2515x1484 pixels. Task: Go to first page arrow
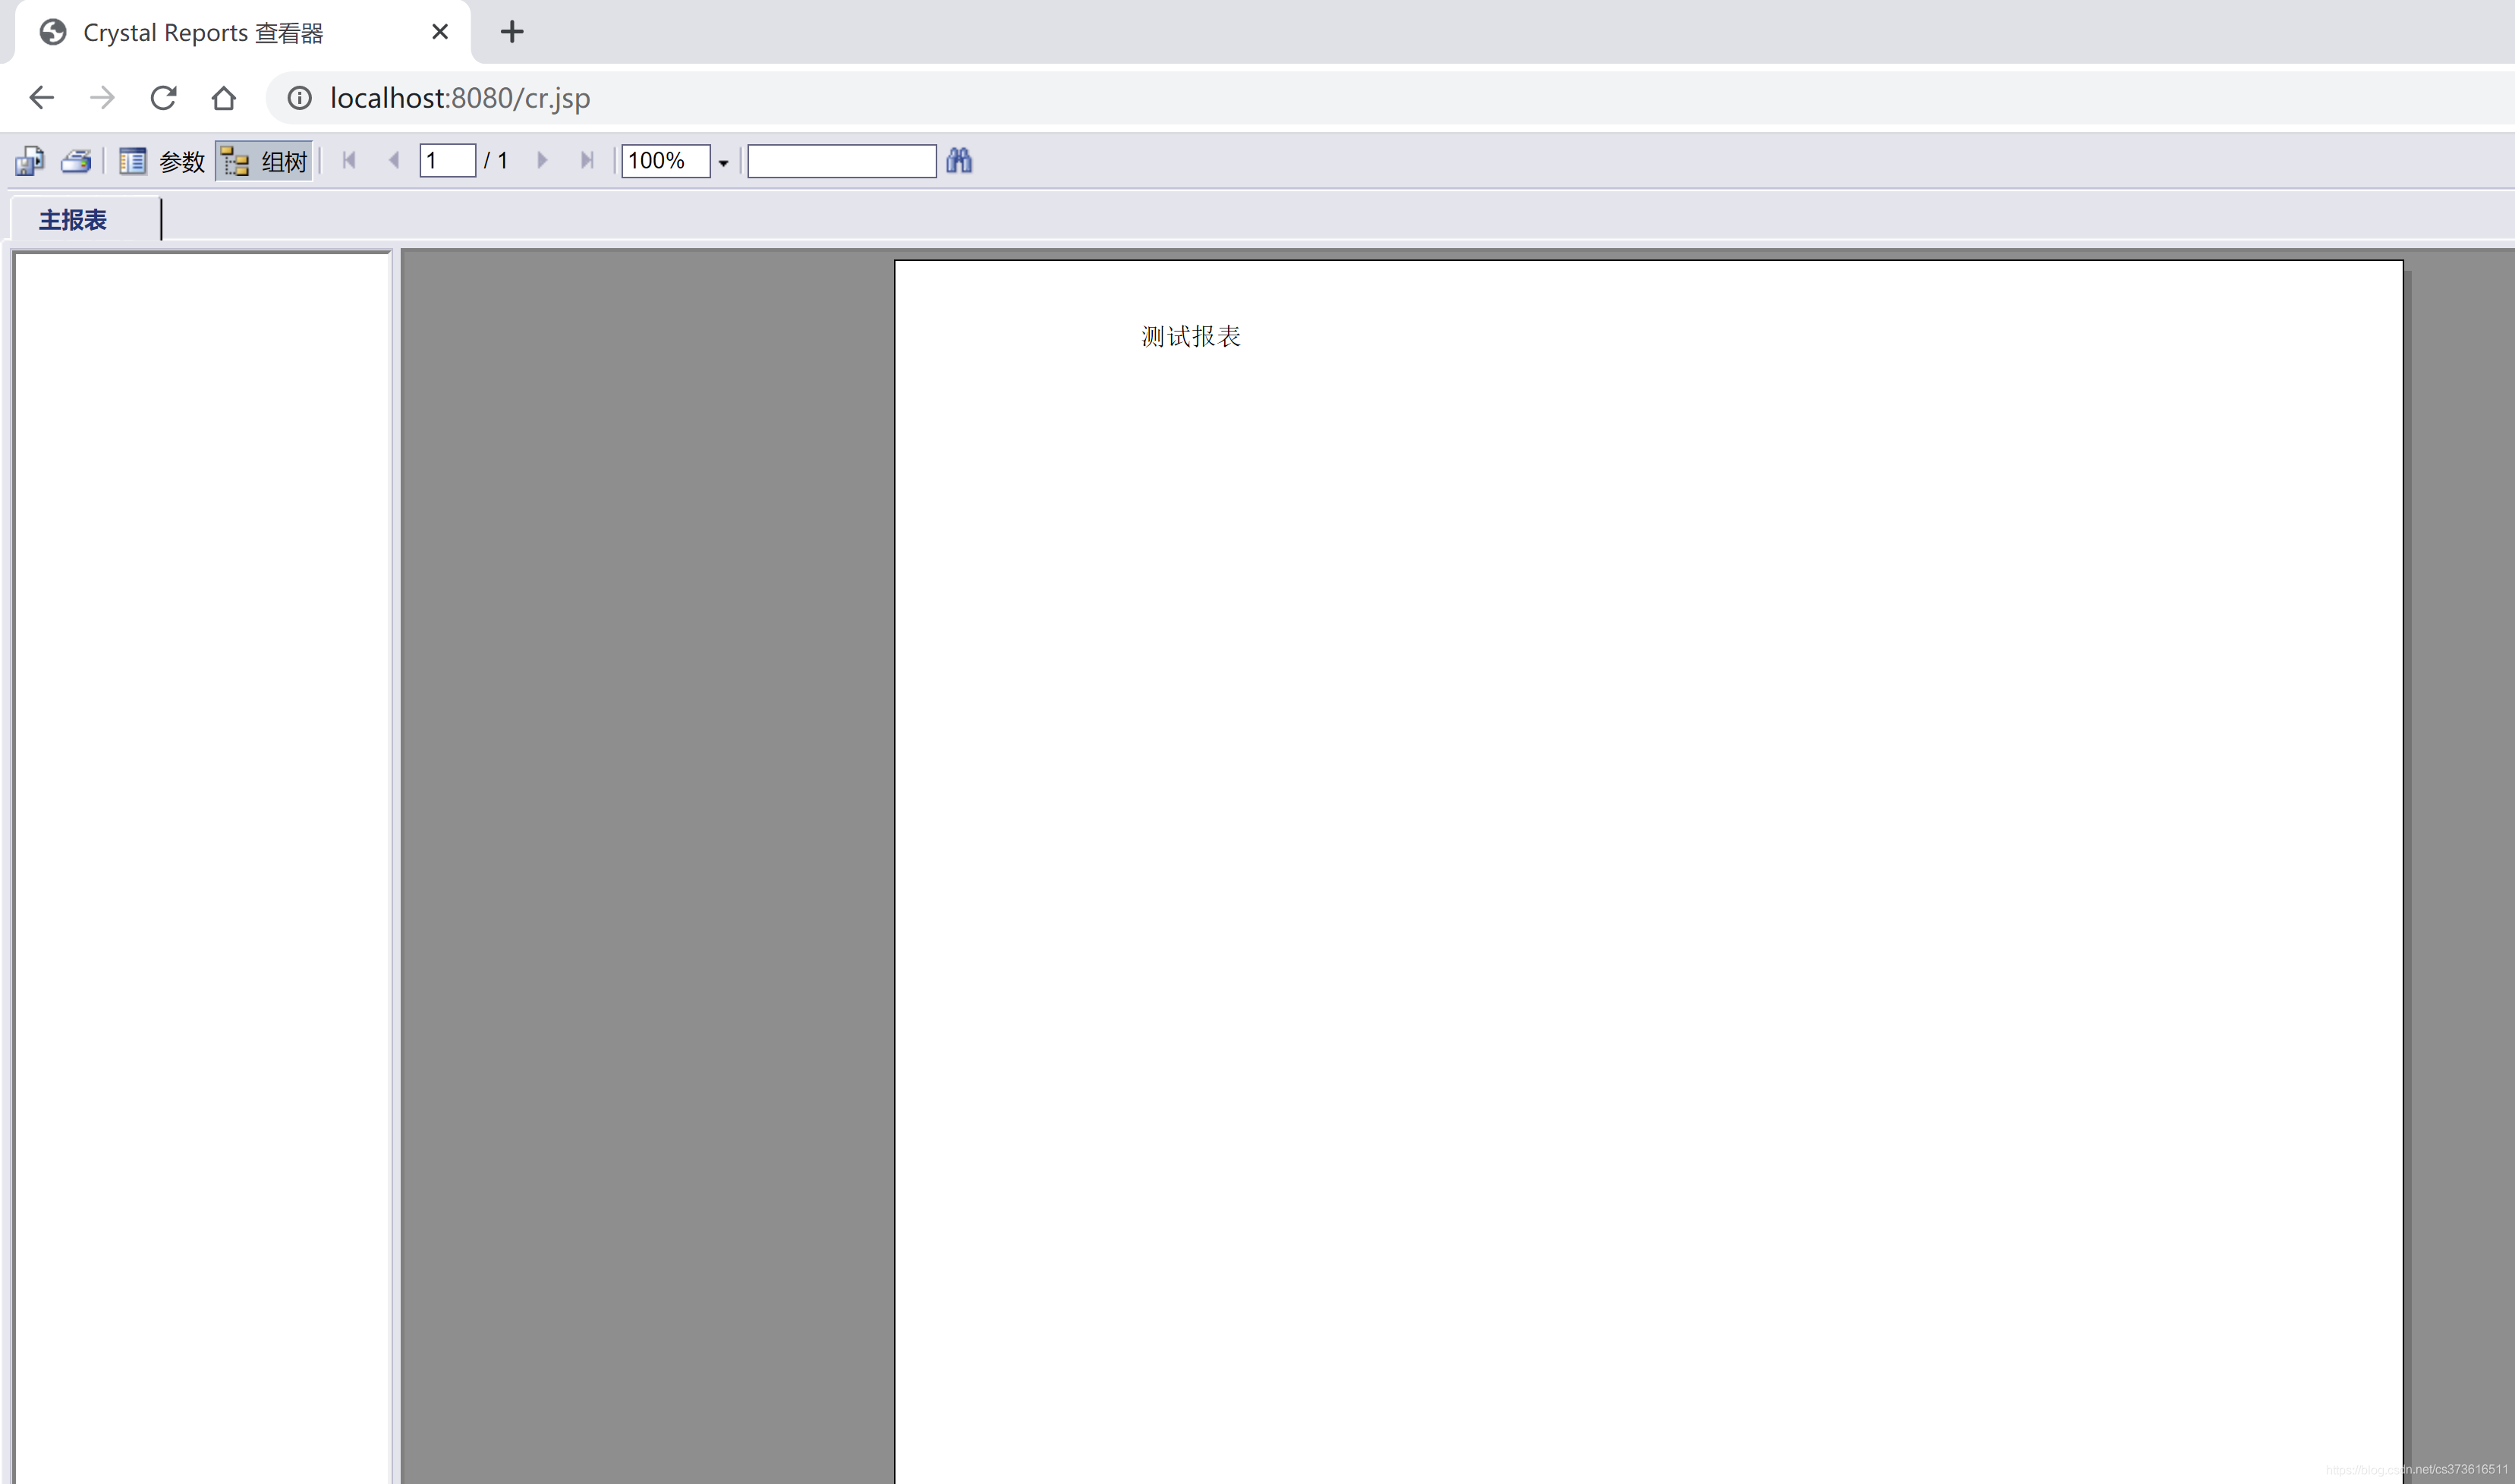pyautogui.click(x=349, y=160)
